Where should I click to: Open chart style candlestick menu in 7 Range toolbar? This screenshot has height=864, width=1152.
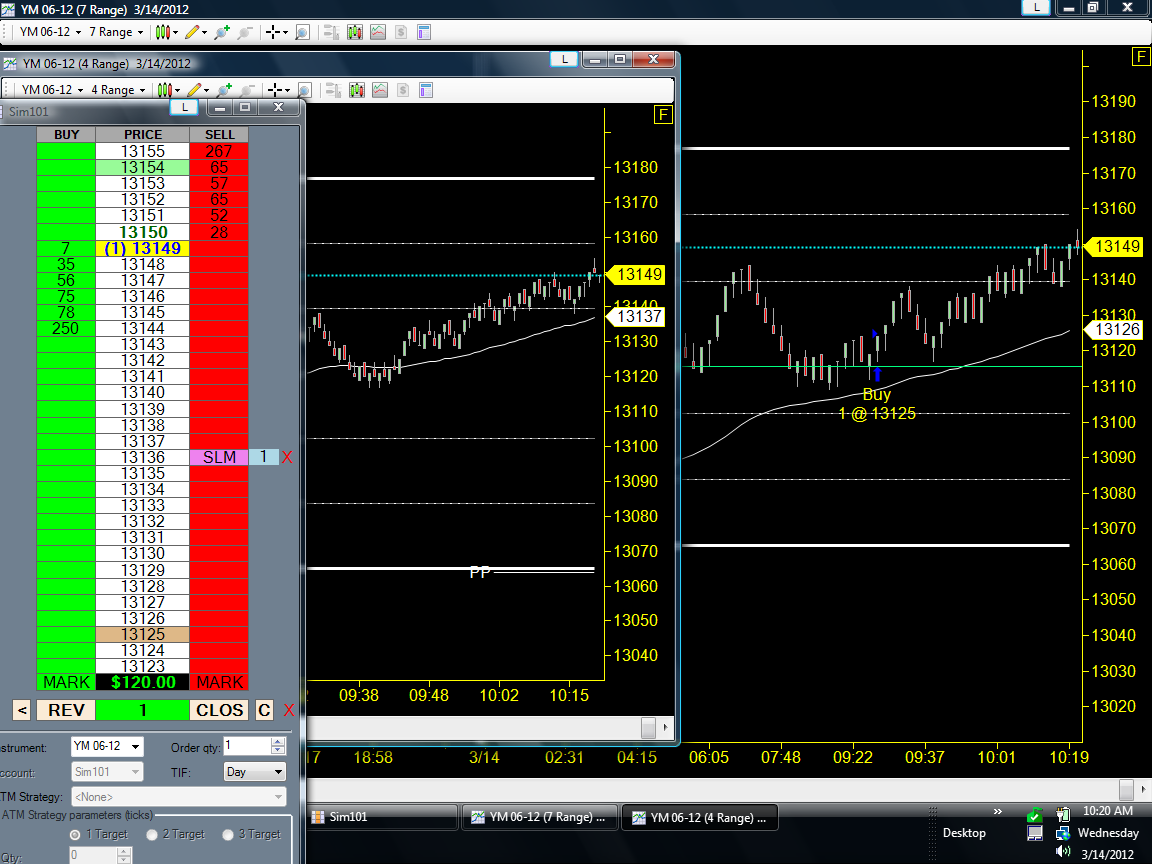click(167, 32)
